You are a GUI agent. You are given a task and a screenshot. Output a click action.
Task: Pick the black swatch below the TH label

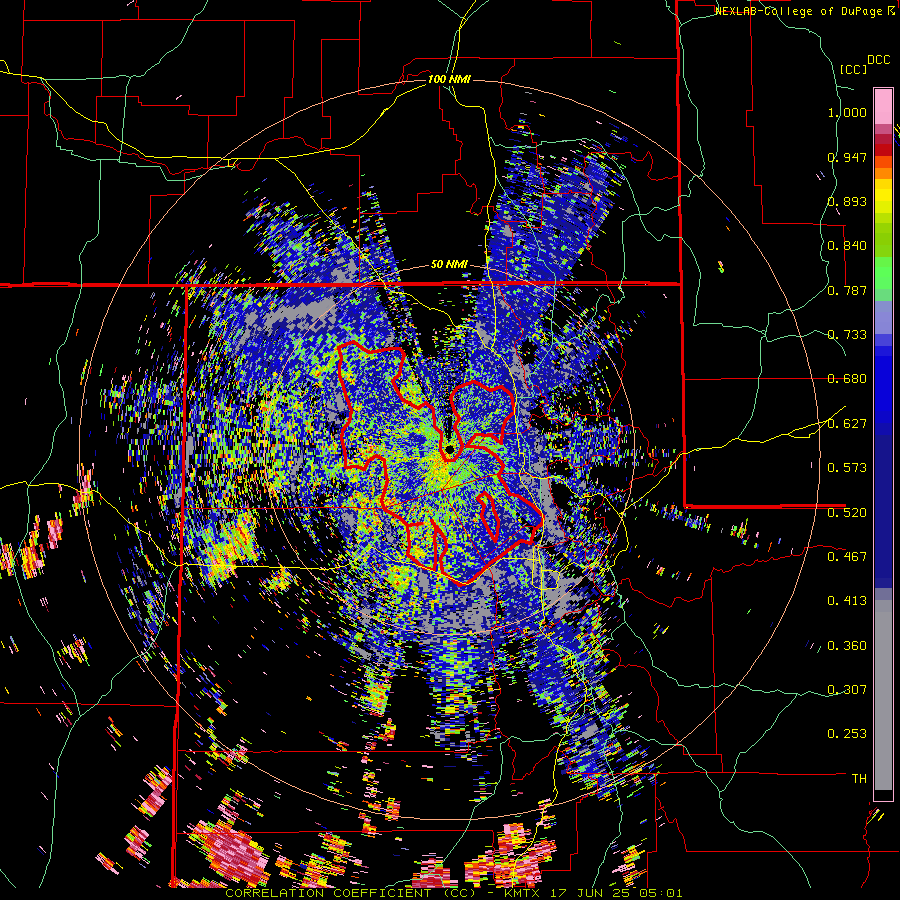(x=883, y=795)
